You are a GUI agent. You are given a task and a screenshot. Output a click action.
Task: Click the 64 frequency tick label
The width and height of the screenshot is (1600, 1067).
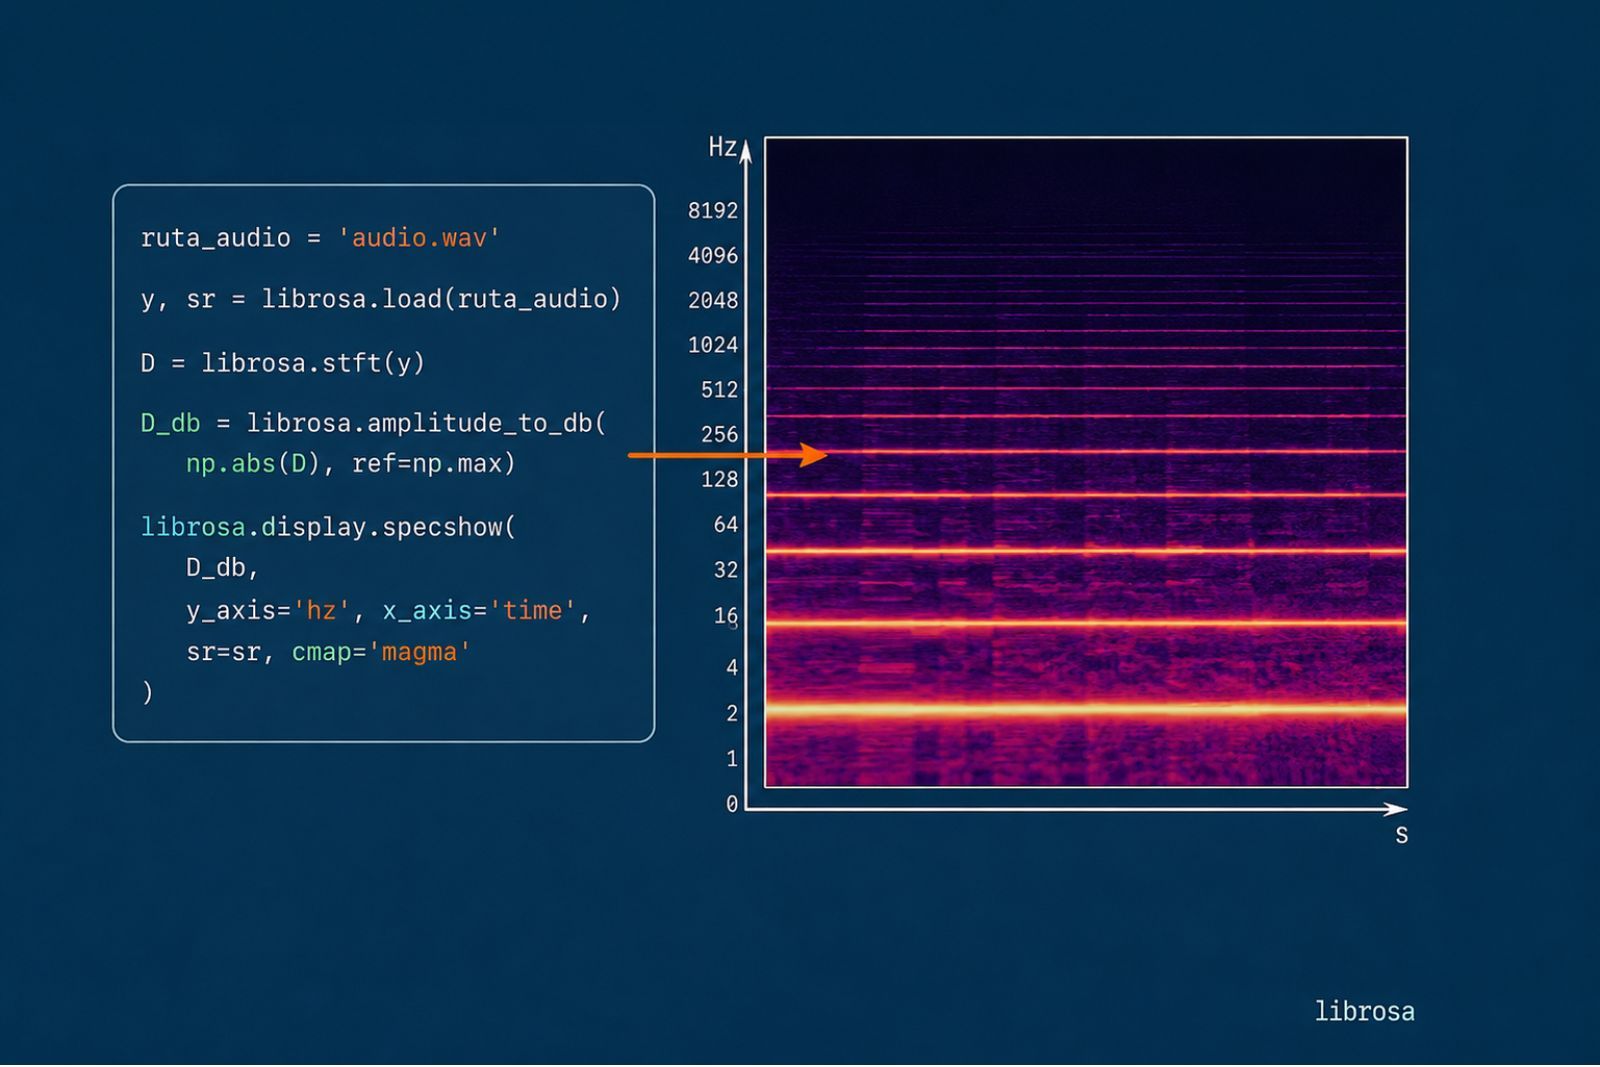(726, 524)
